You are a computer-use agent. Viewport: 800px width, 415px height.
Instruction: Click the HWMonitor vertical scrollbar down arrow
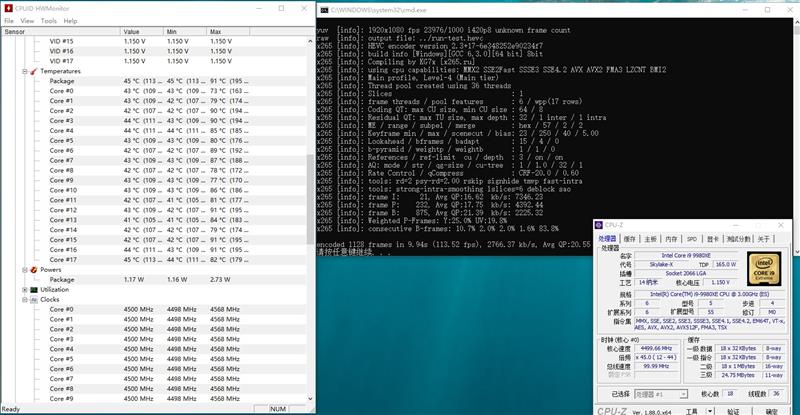[x=311, y=399]
